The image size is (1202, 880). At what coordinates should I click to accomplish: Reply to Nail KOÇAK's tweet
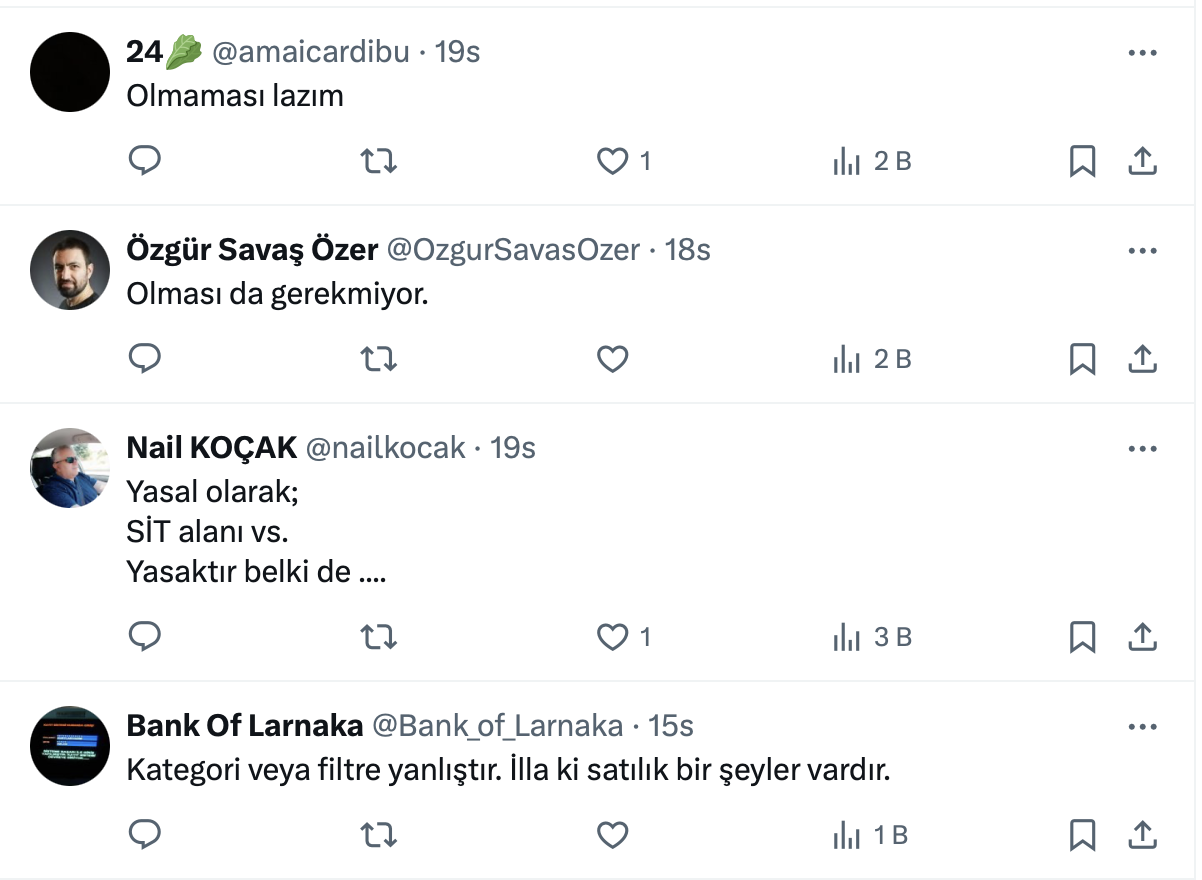[145, 636]
